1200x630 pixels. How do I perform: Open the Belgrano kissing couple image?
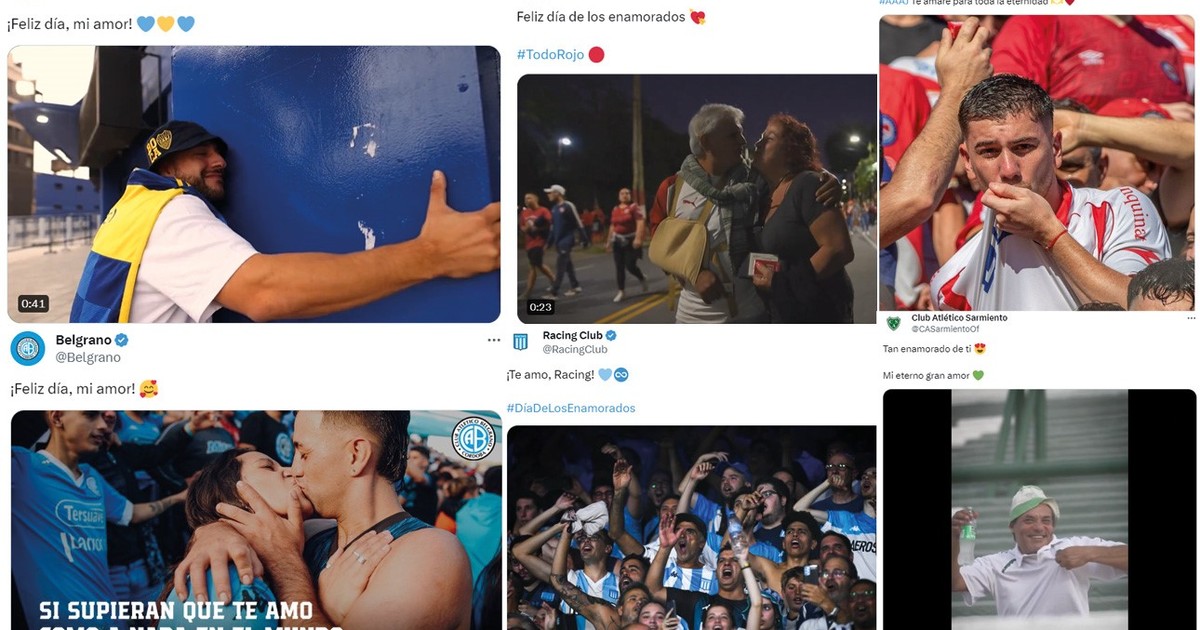coord(256,520)
